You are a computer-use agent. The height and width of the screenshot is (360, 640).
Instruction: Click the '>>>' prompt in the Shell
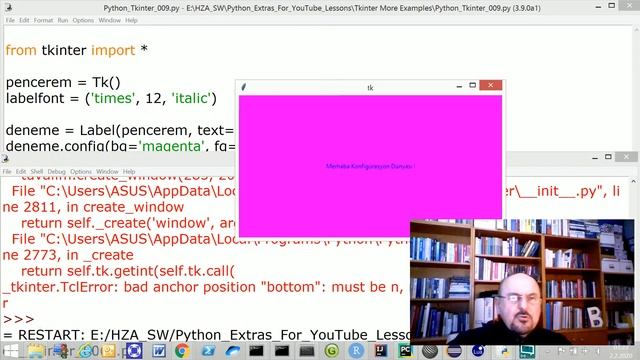[x=18, y=319]
